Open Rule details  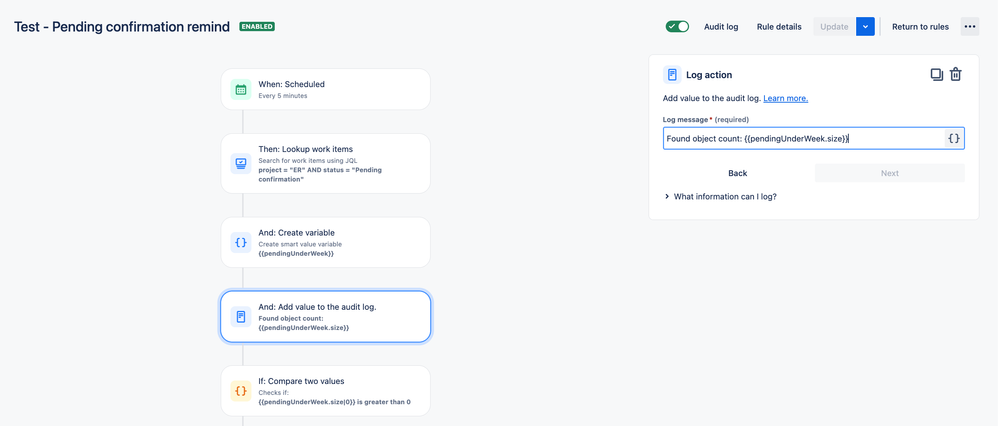click(779, 27)
